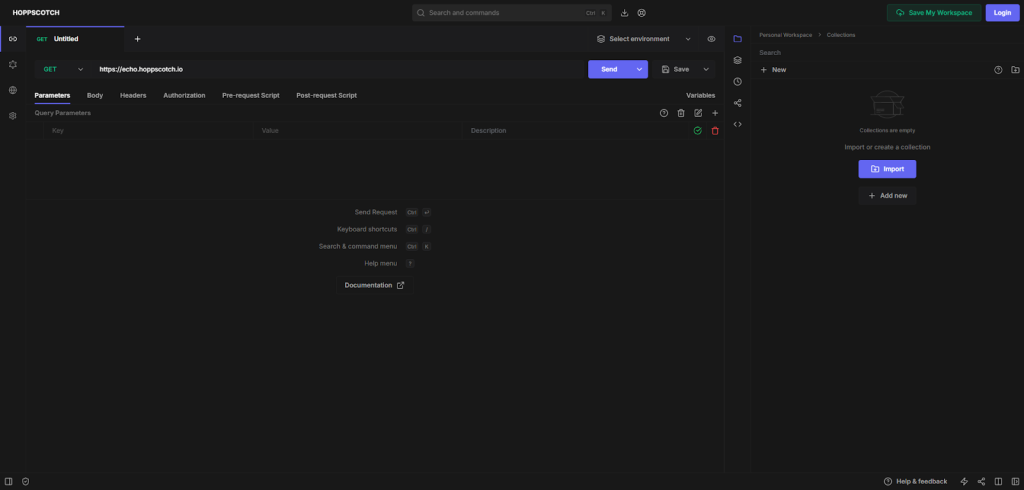Image resolution: width=1024 pixels, height=490 pixels.
Task: Open bulk edit for query parameters
Action: [x=698, y=113]
